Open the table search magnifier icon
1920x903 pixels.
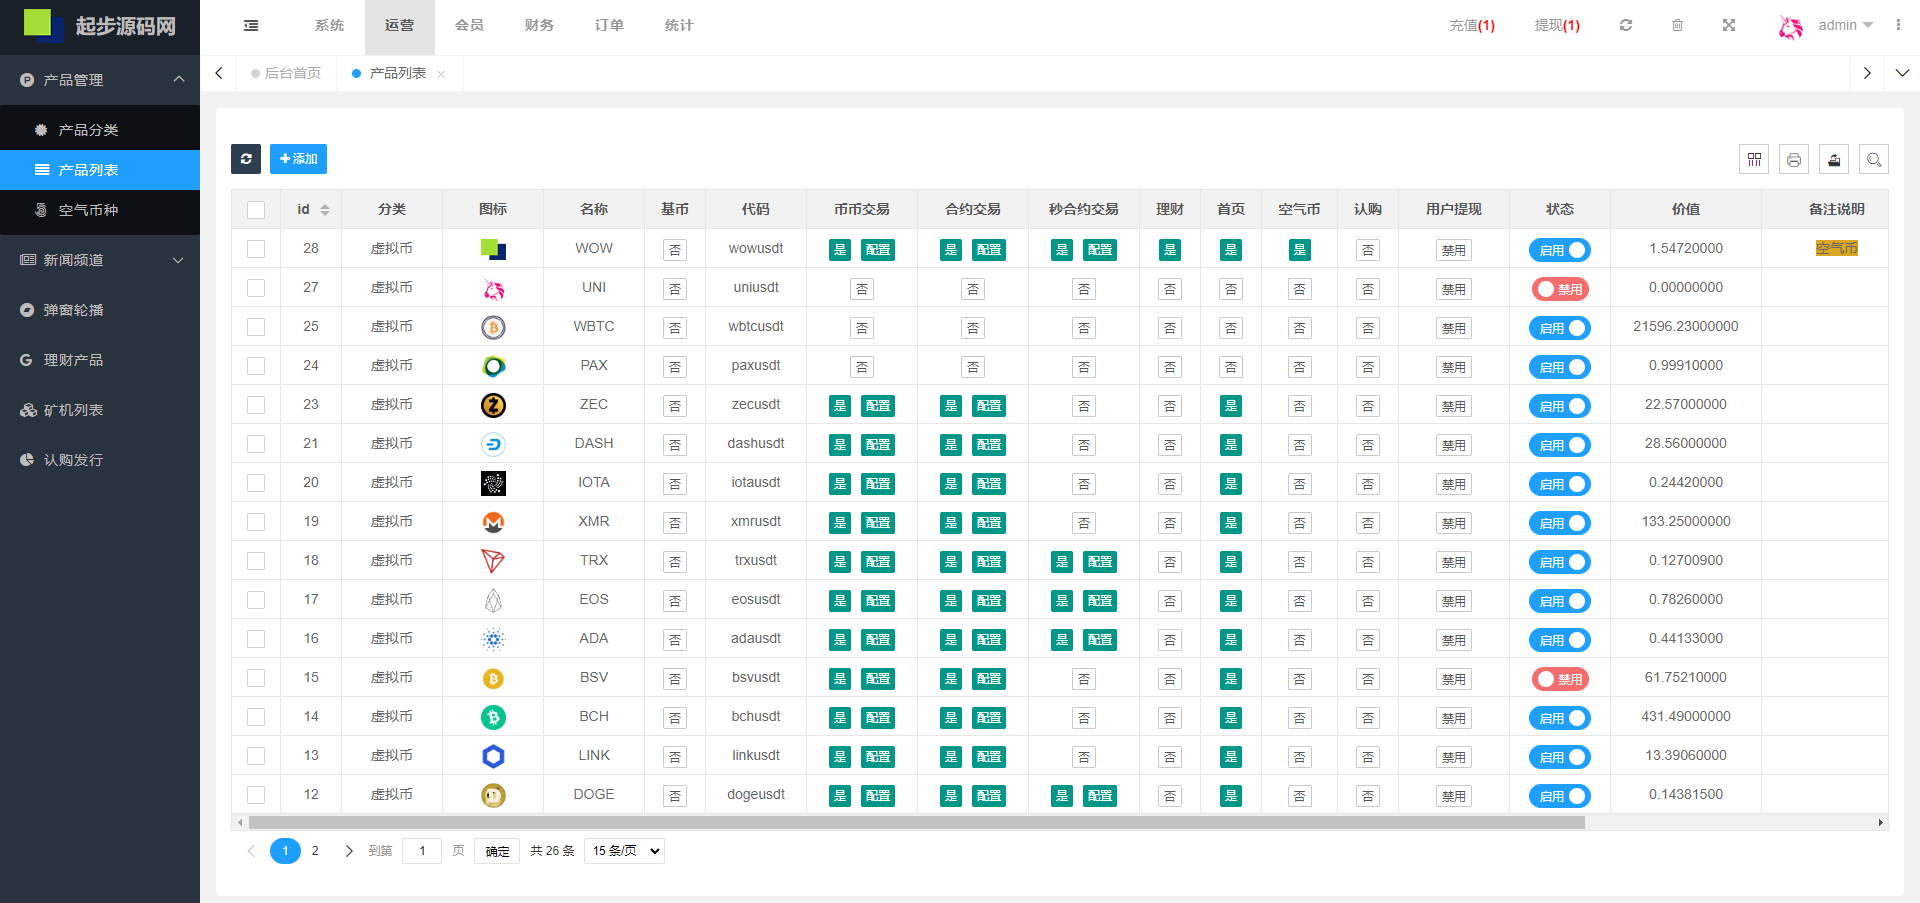(x=1874, y=160)
